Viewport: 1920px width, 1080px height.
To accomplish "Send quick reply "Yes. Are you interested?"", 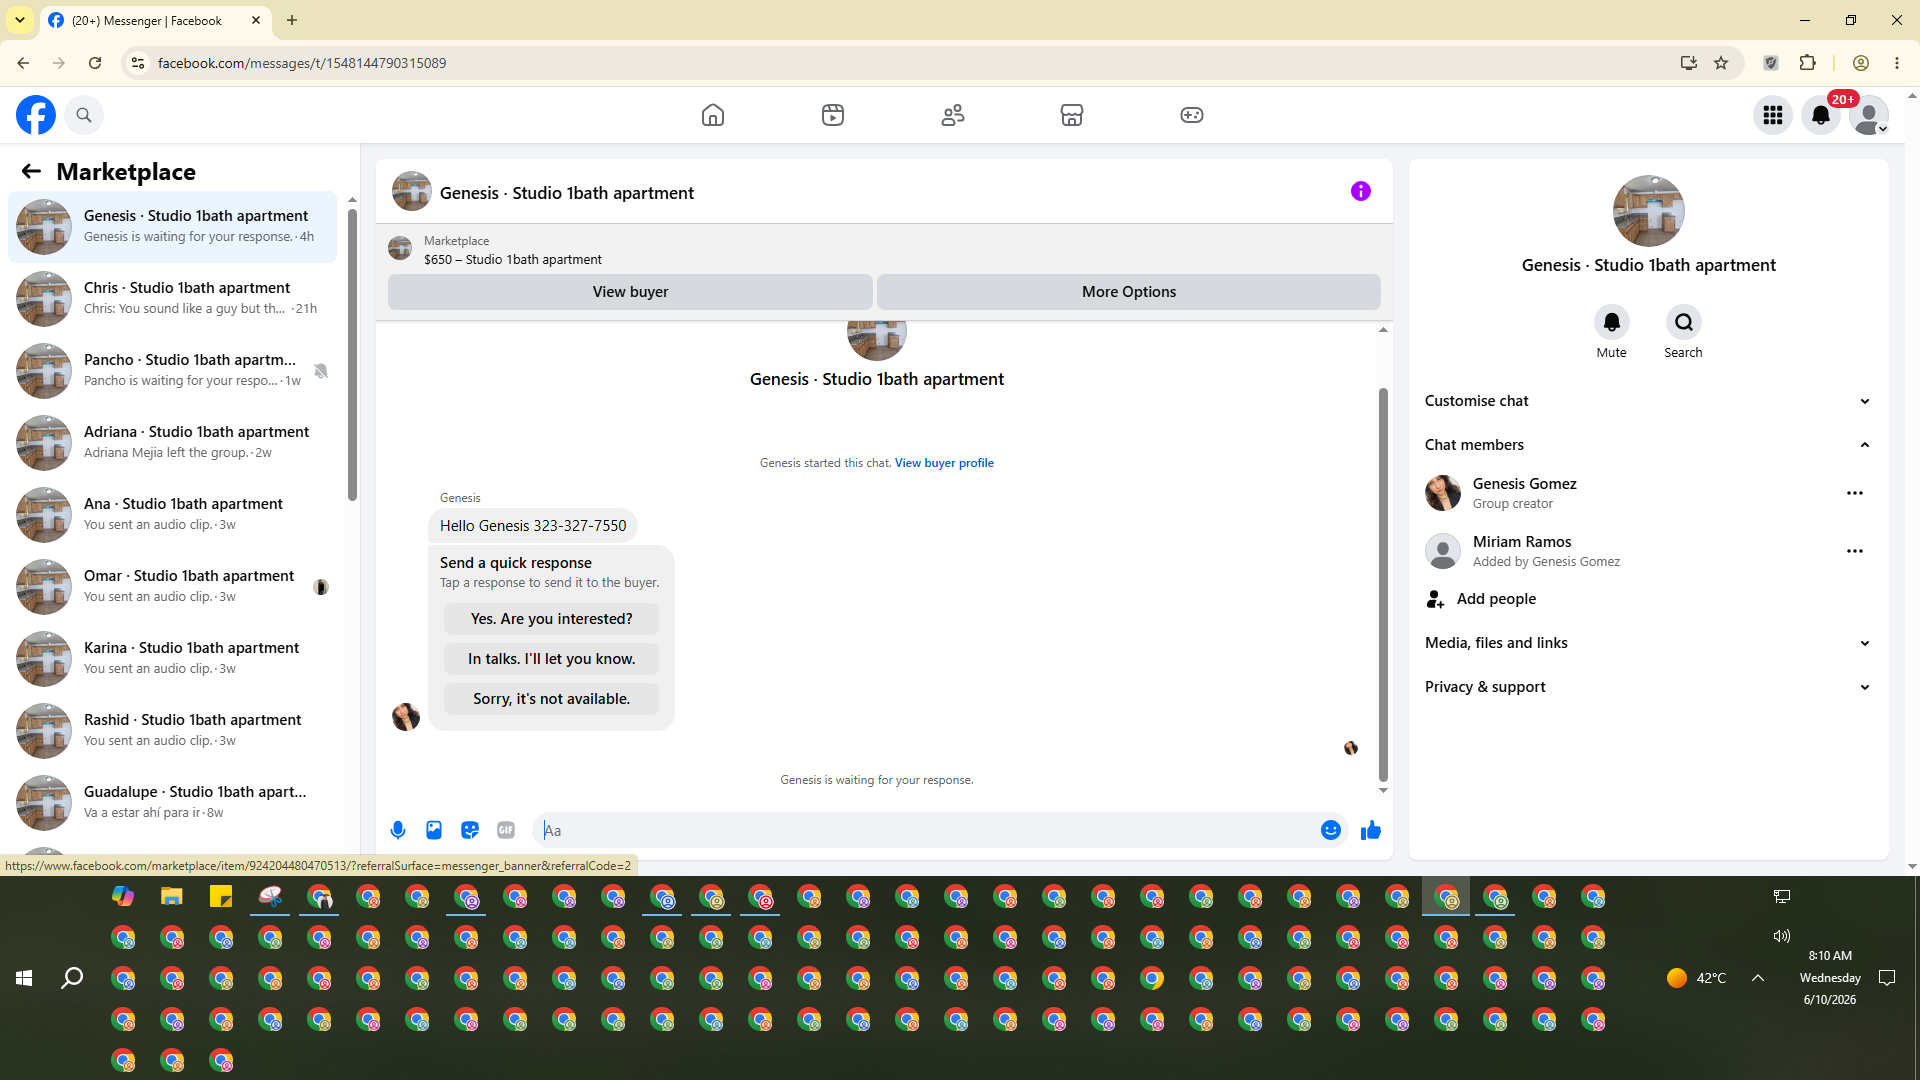I will 551,619.
